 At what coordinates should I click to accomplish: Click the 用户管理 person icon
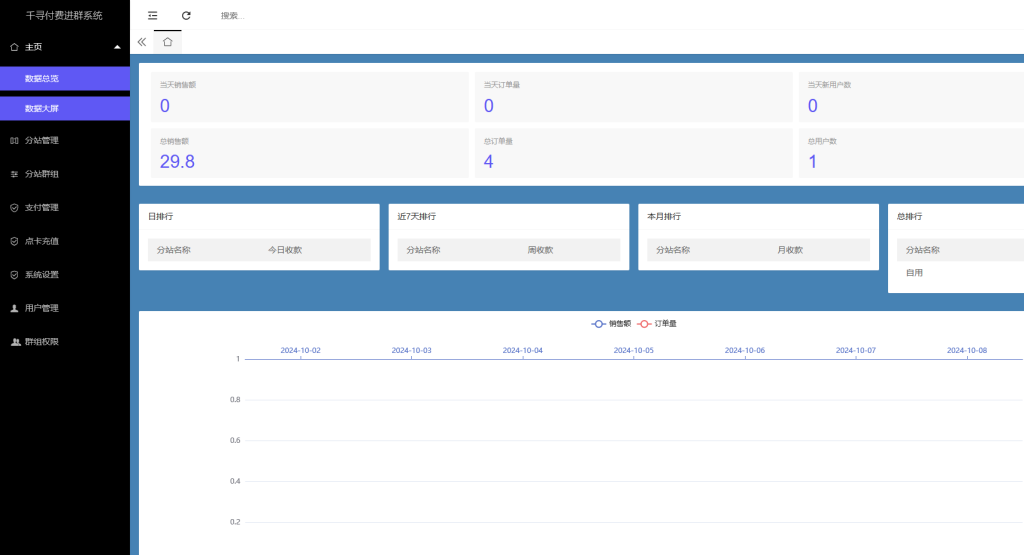[x=14, y=308]
